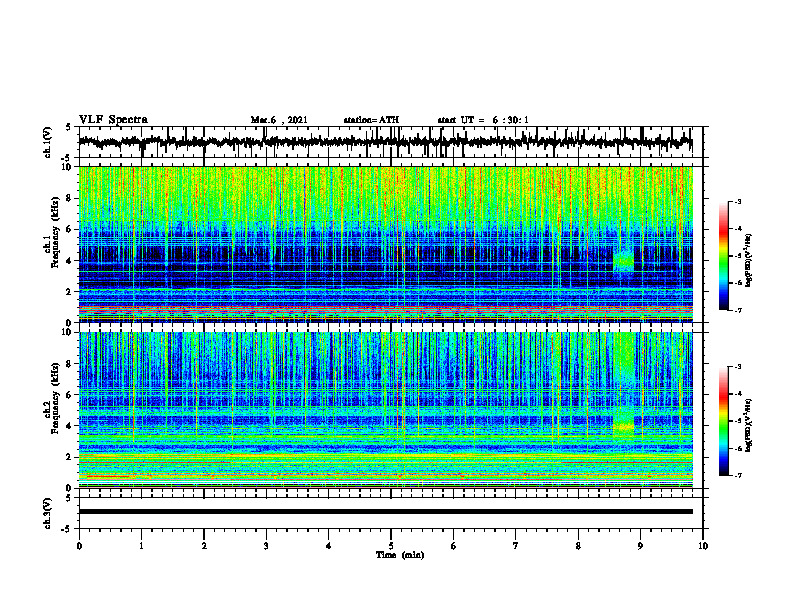Click the "6" kHz tick on ch.1 frequency axis
Viewport: 792px width, 612px height.
(69, 229)
